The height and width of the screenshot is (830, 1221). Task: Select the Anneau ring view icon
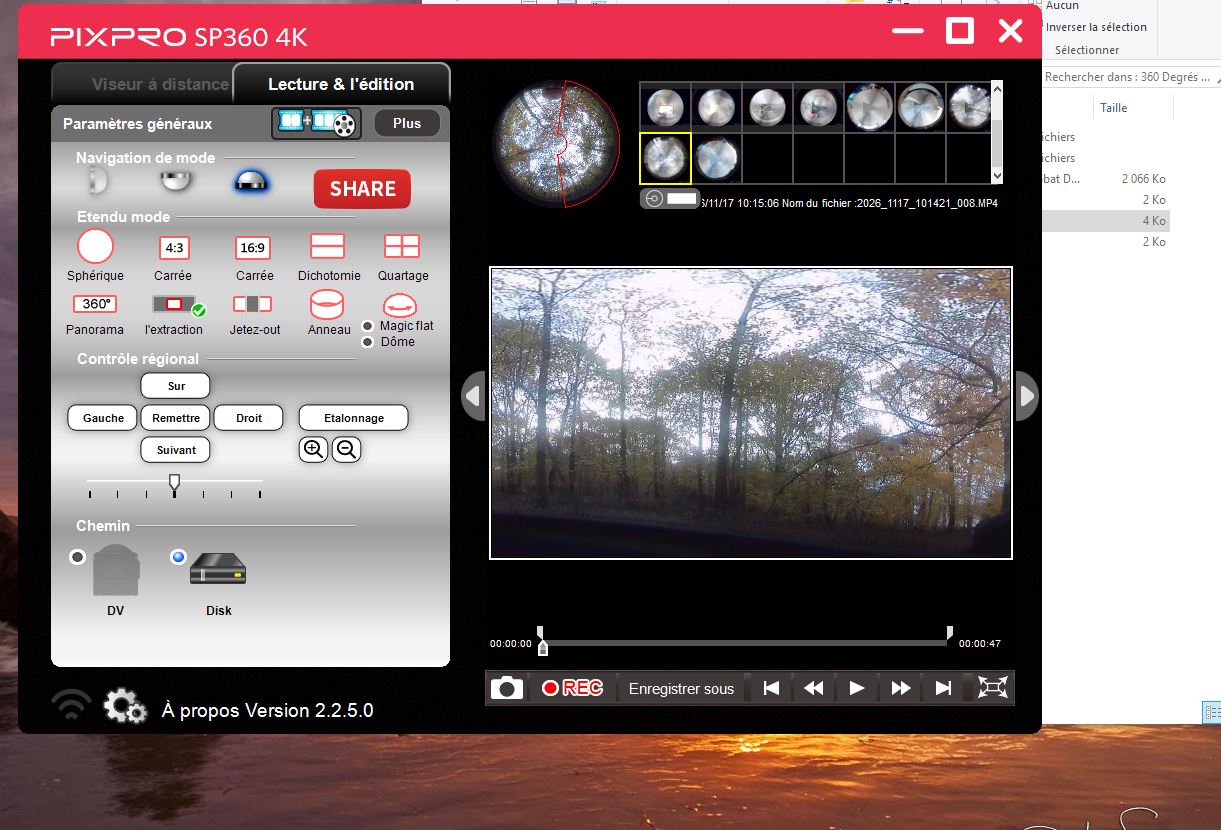(327, 304)
